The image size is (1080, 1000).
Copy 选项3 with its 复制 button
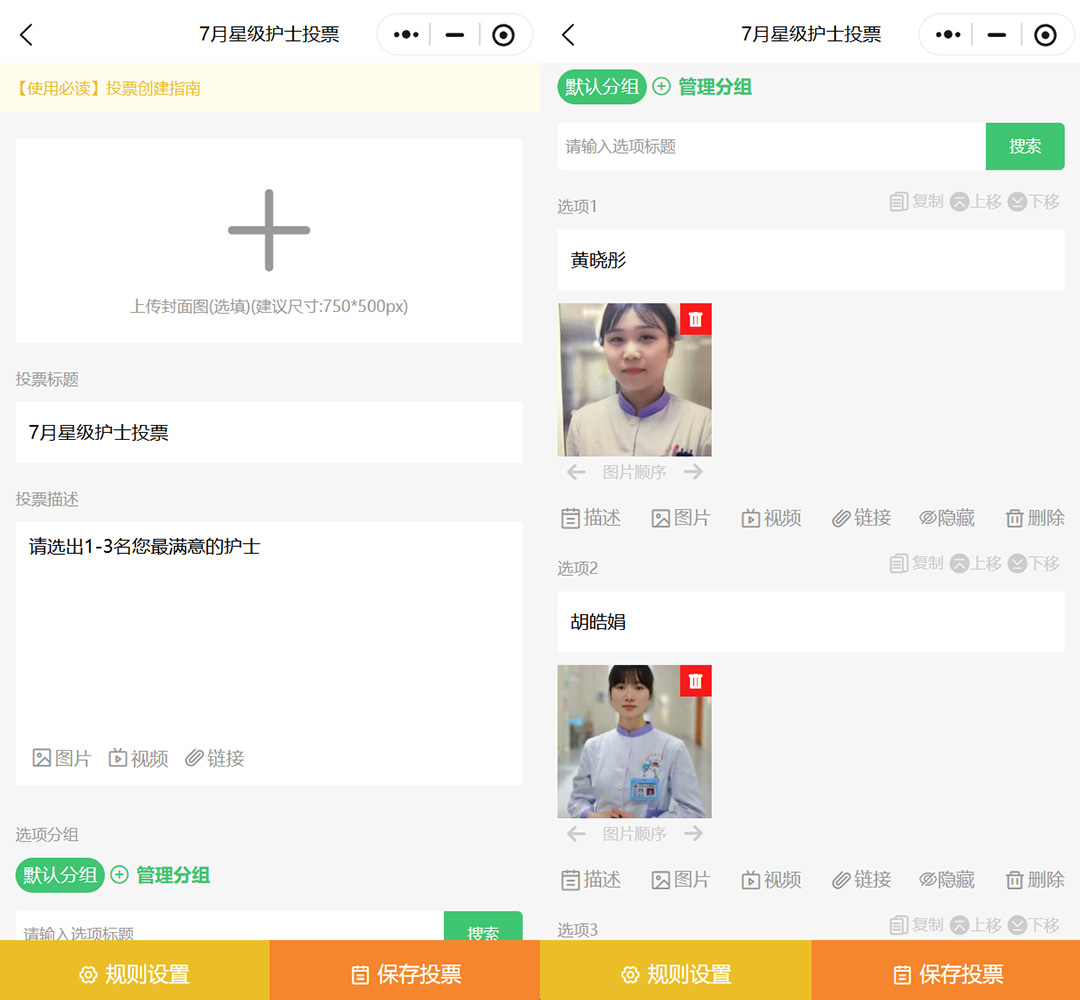(916, 925)
